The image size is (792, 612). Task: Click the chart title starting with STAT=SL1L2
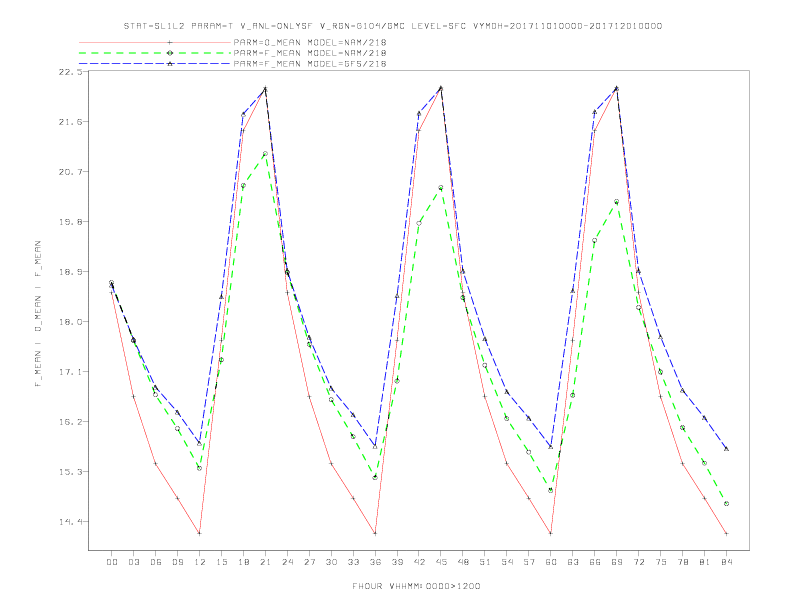[x=392, y=26]
